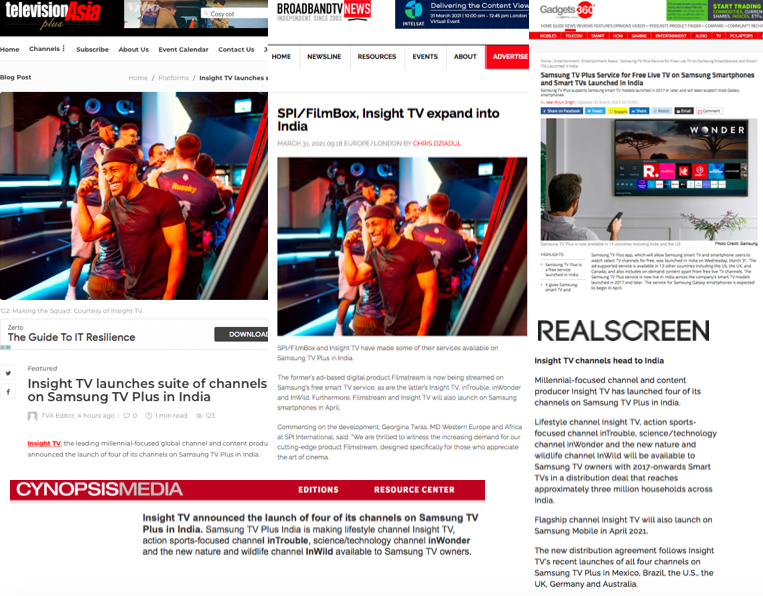The width and height of the screenshot is (763, 596).
Task: Click Television Asia article hero image
Action: [134, 196]
